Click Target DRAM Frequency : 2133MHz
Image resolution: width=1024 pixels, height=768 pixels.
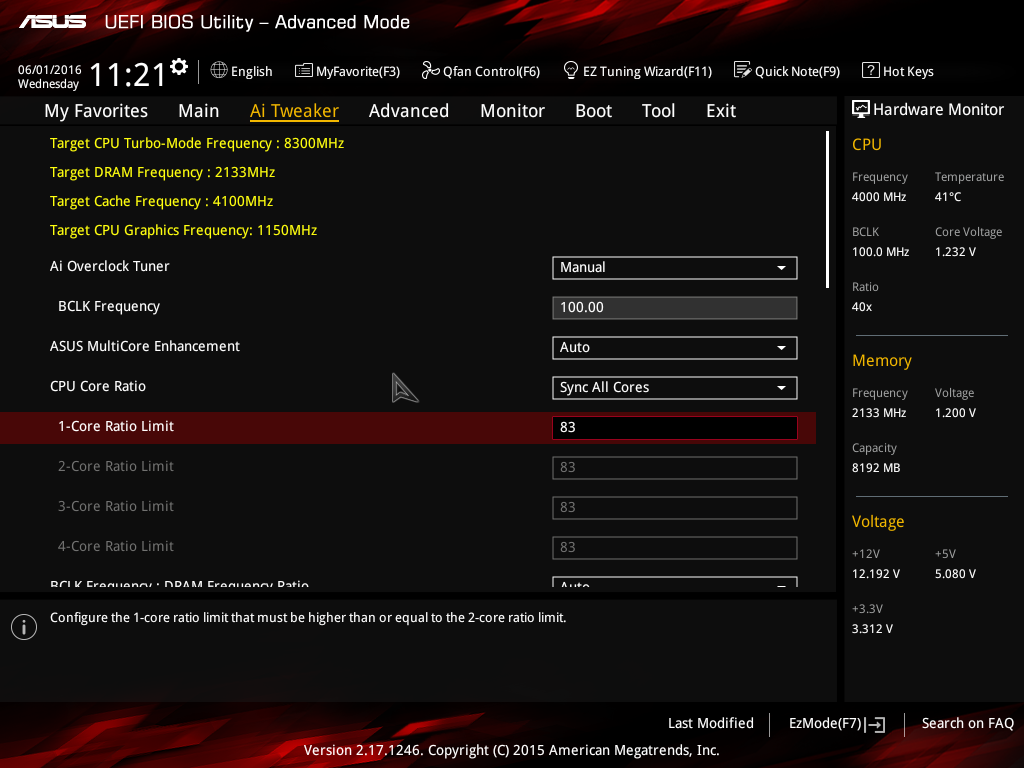tap(162, 172)
